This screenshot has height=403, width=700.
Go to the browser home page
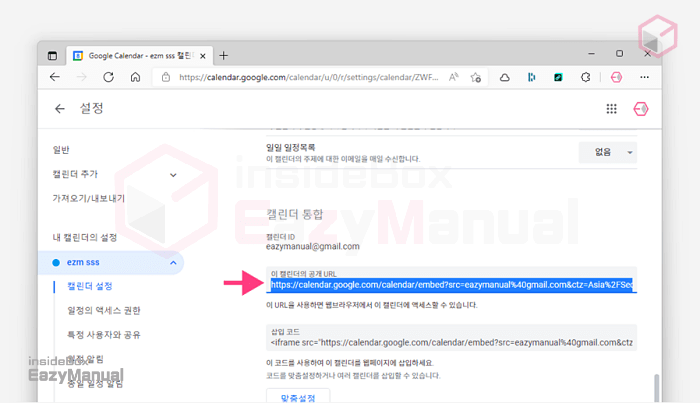point(135,77)
